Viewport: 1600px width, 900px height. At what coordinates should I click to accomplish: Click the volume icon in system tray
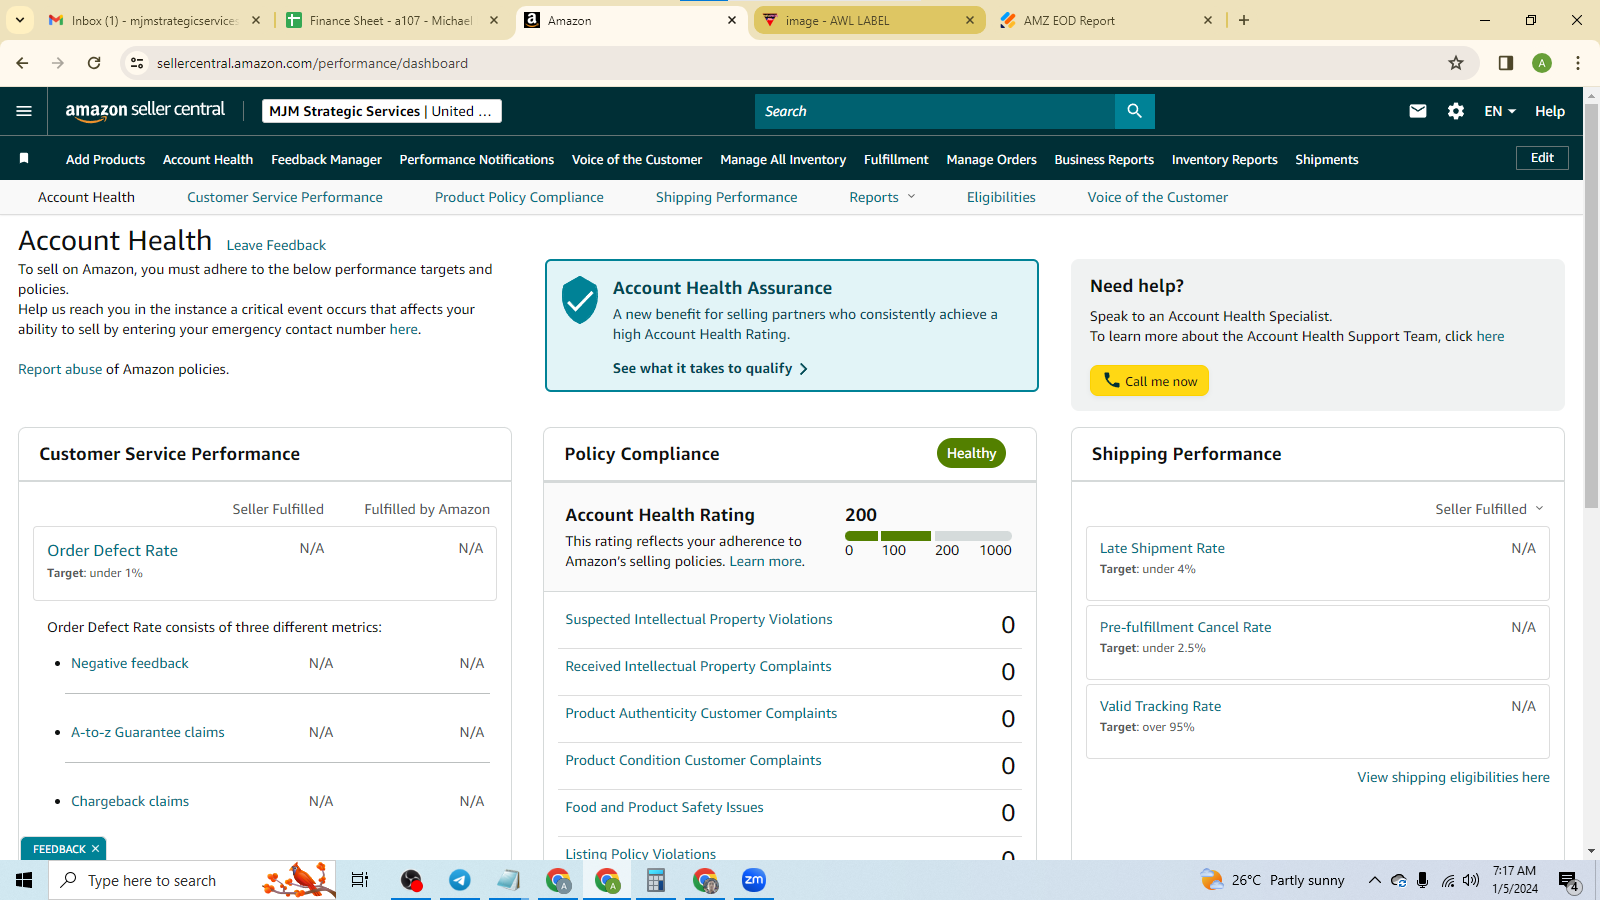pyautogui.click(x=1471, y=881)
